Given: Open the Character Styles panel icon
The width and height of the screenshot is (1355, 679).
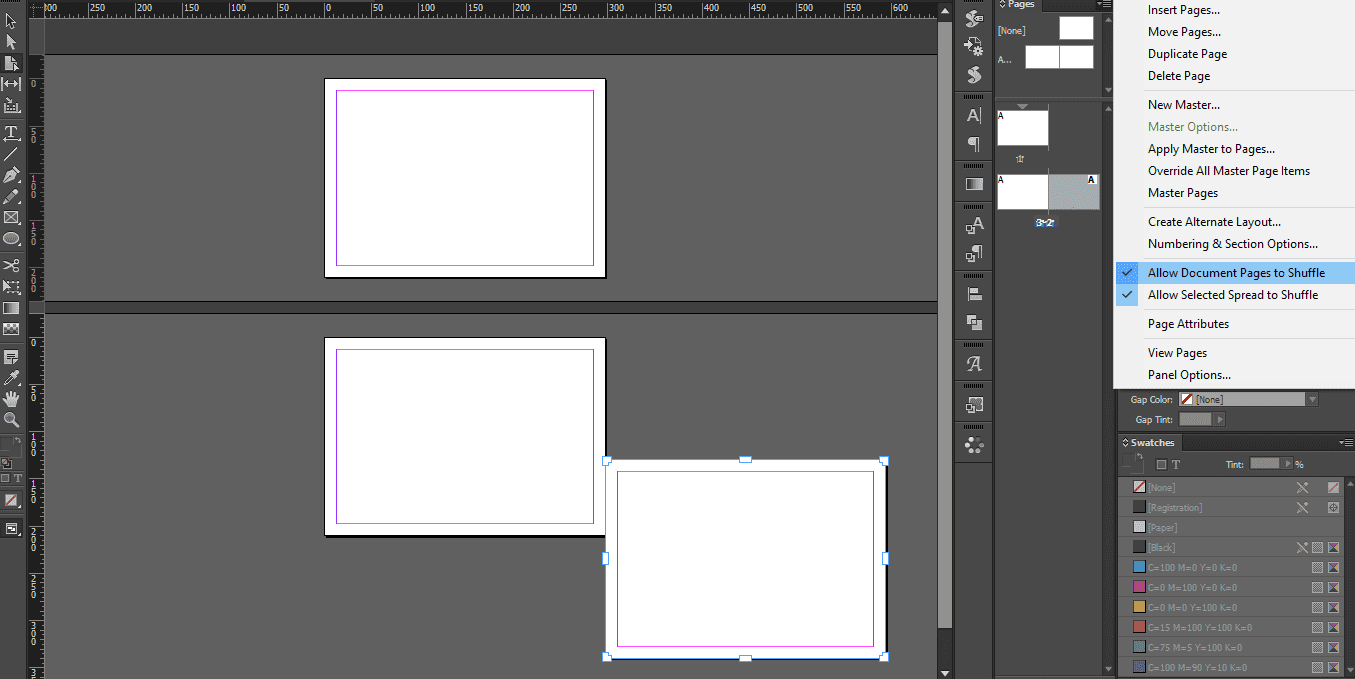Looking at the screenshot, I should pyautogui.click(x=974, y=225).
